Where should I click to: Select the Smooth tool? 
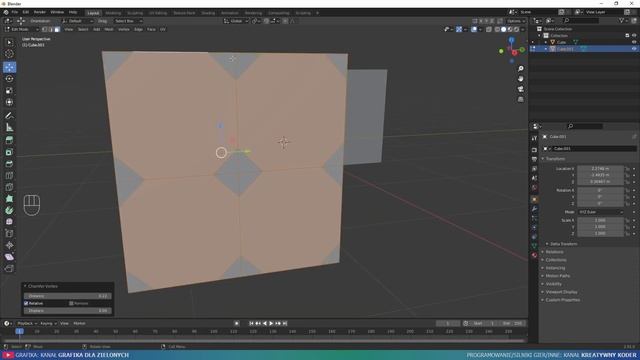(9, 222)
